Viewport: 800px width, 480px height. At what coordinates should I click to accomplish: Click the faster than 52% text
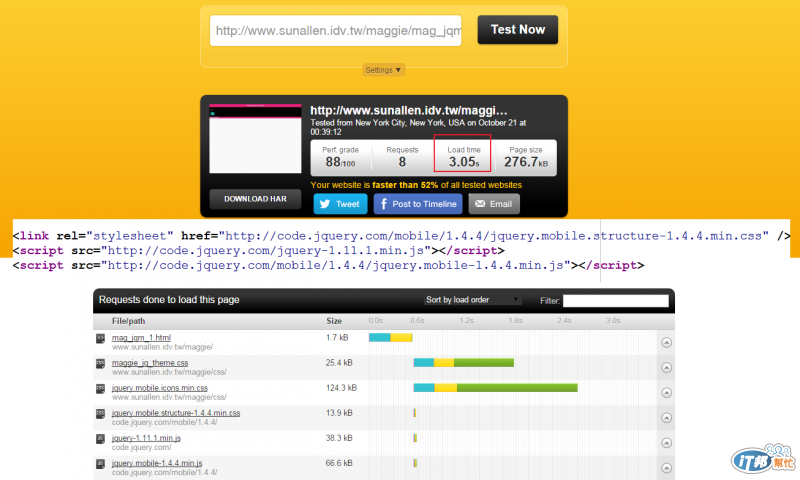click(405, 185)
